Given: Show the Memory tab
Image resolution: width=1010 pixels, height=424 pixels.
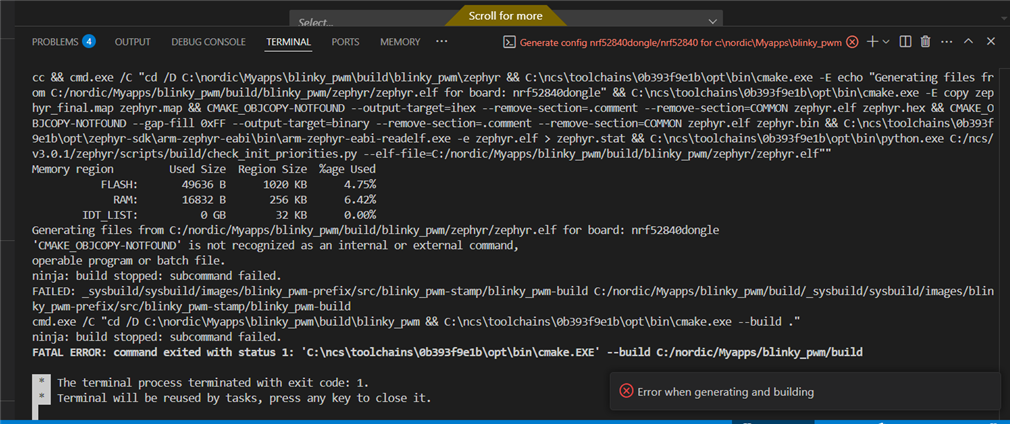Looking at the screenshot, I should [x=400, y=42].
